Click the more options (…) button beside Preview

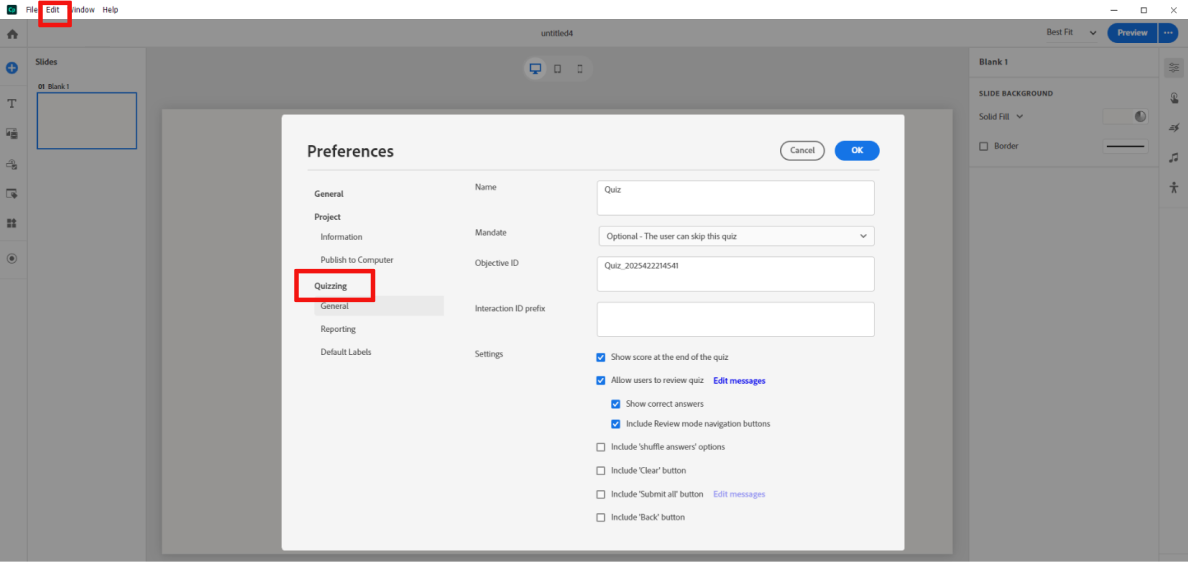pos(1168,33)
